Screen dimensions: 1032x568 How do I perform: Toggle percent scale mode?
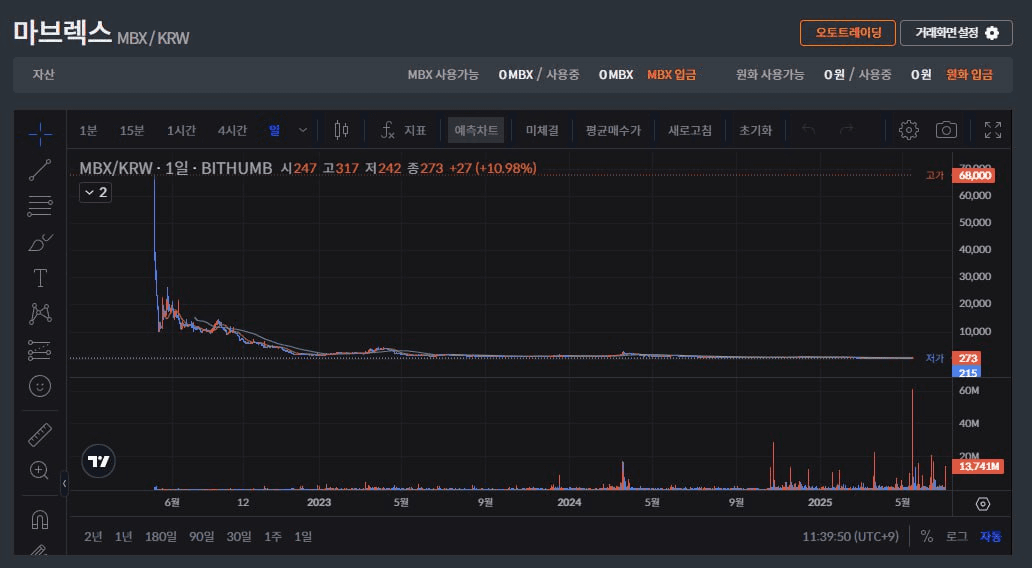tap(927, 536)
